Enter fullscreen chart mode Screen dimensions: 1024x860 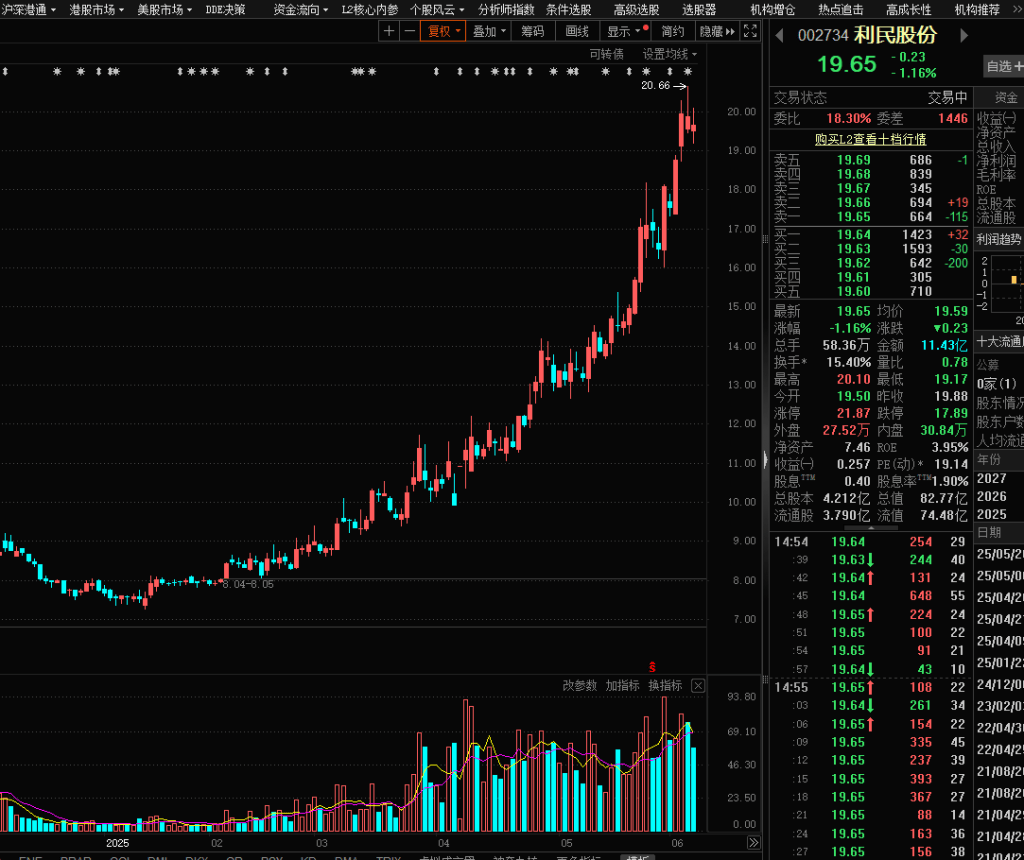[750, 31]
